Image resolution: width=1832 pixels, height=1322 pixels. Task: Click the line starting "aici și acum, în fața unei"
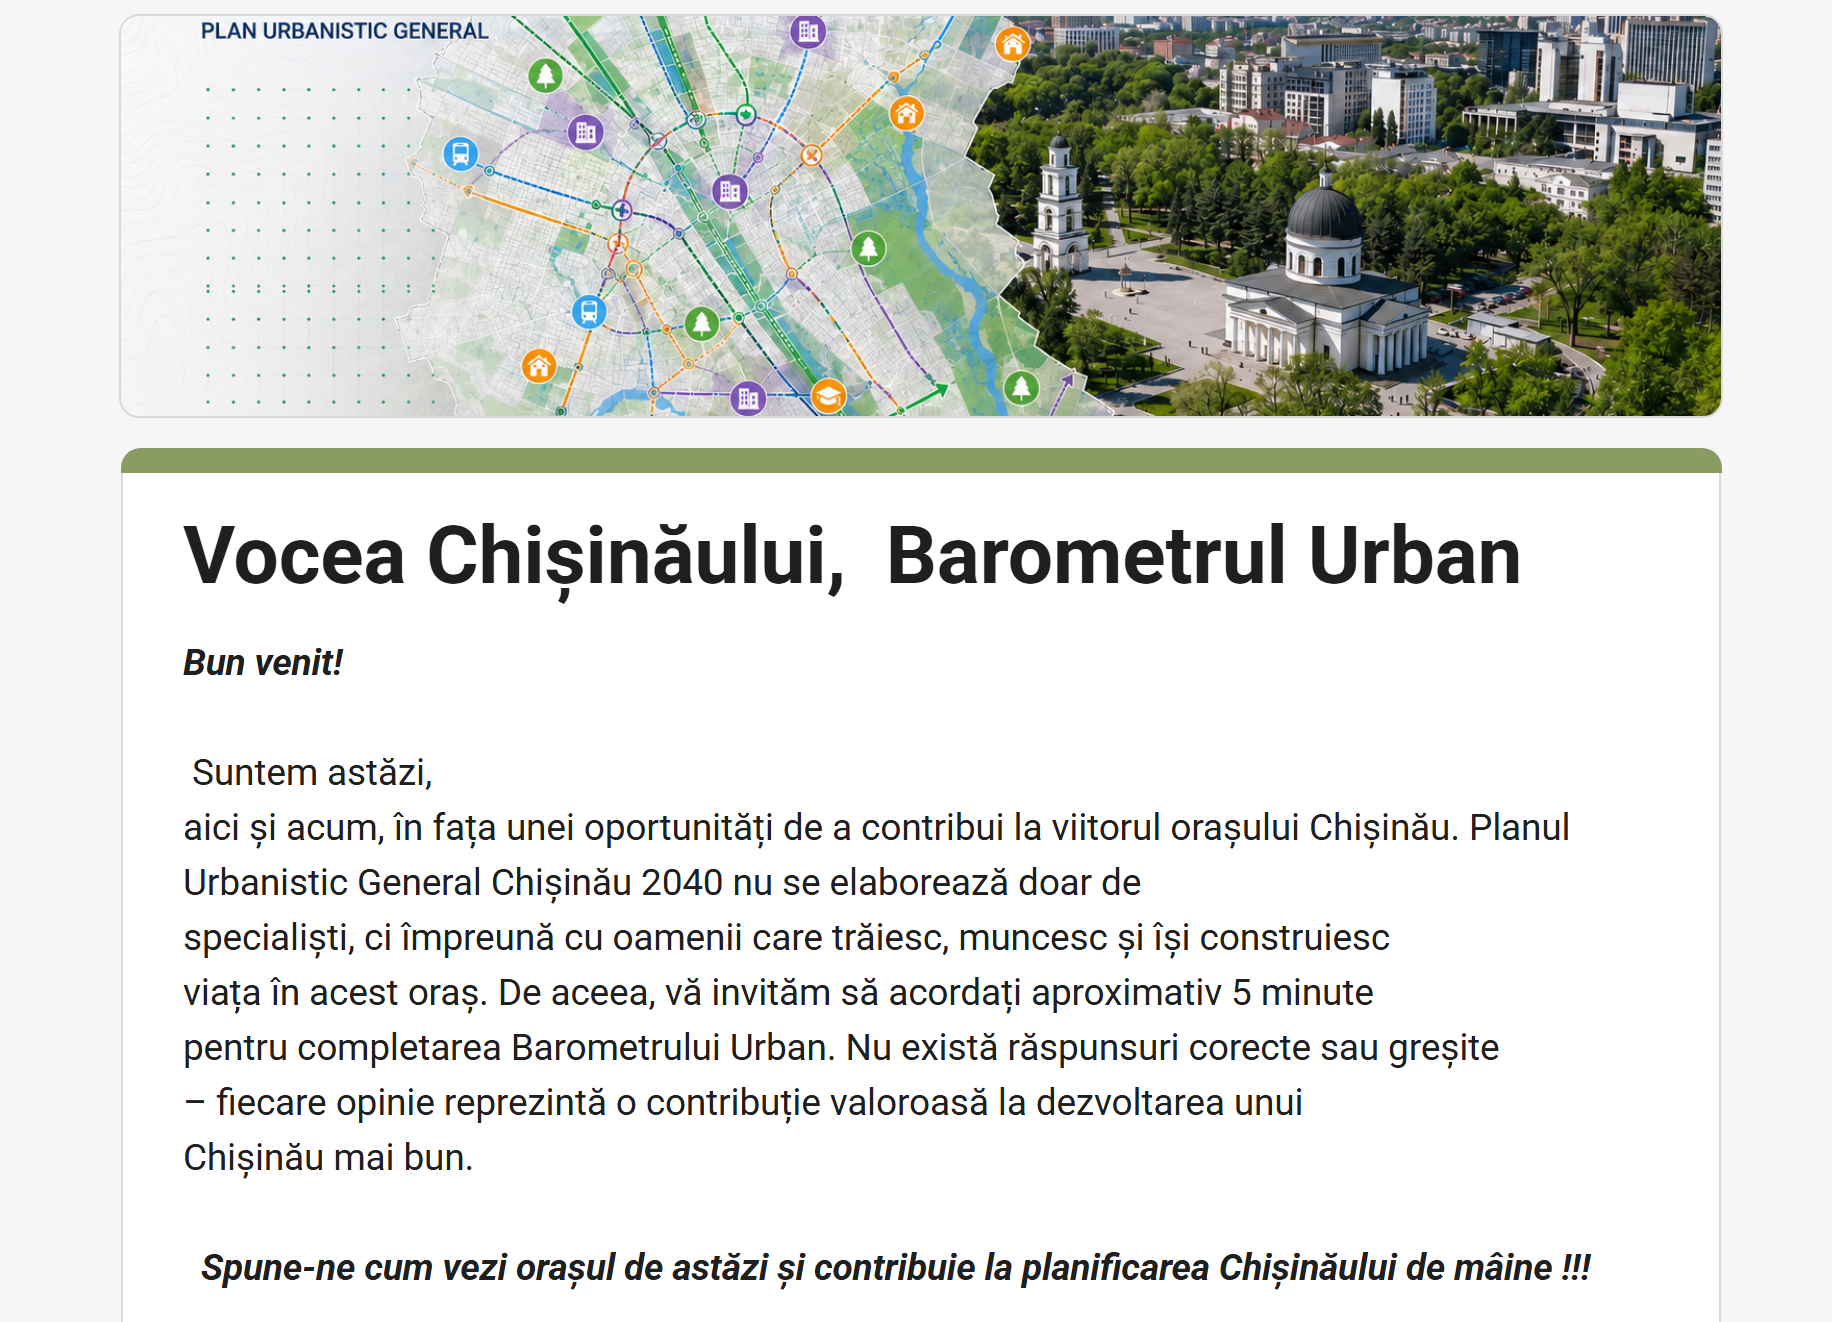coord(876,828)
